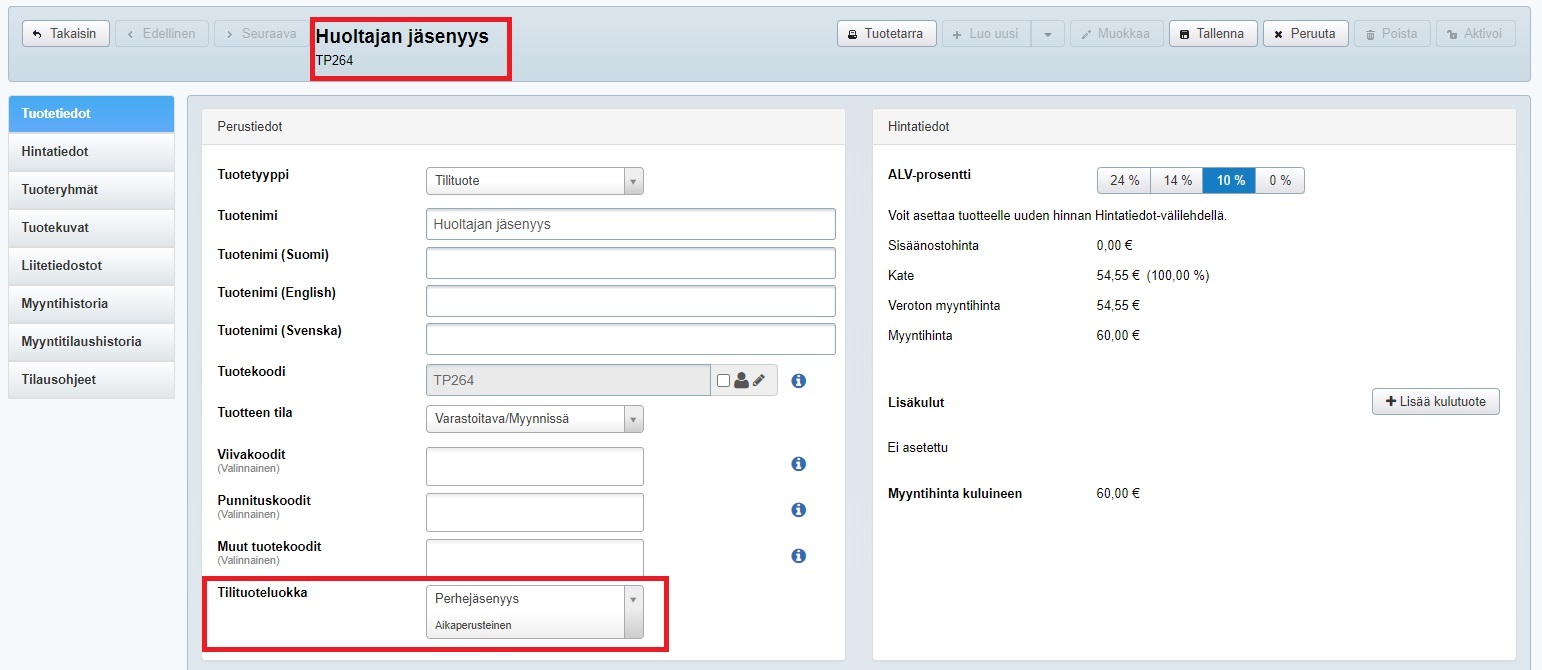Click Lisää kulutuote button

pyautogui.click(x=1435, y=402)
